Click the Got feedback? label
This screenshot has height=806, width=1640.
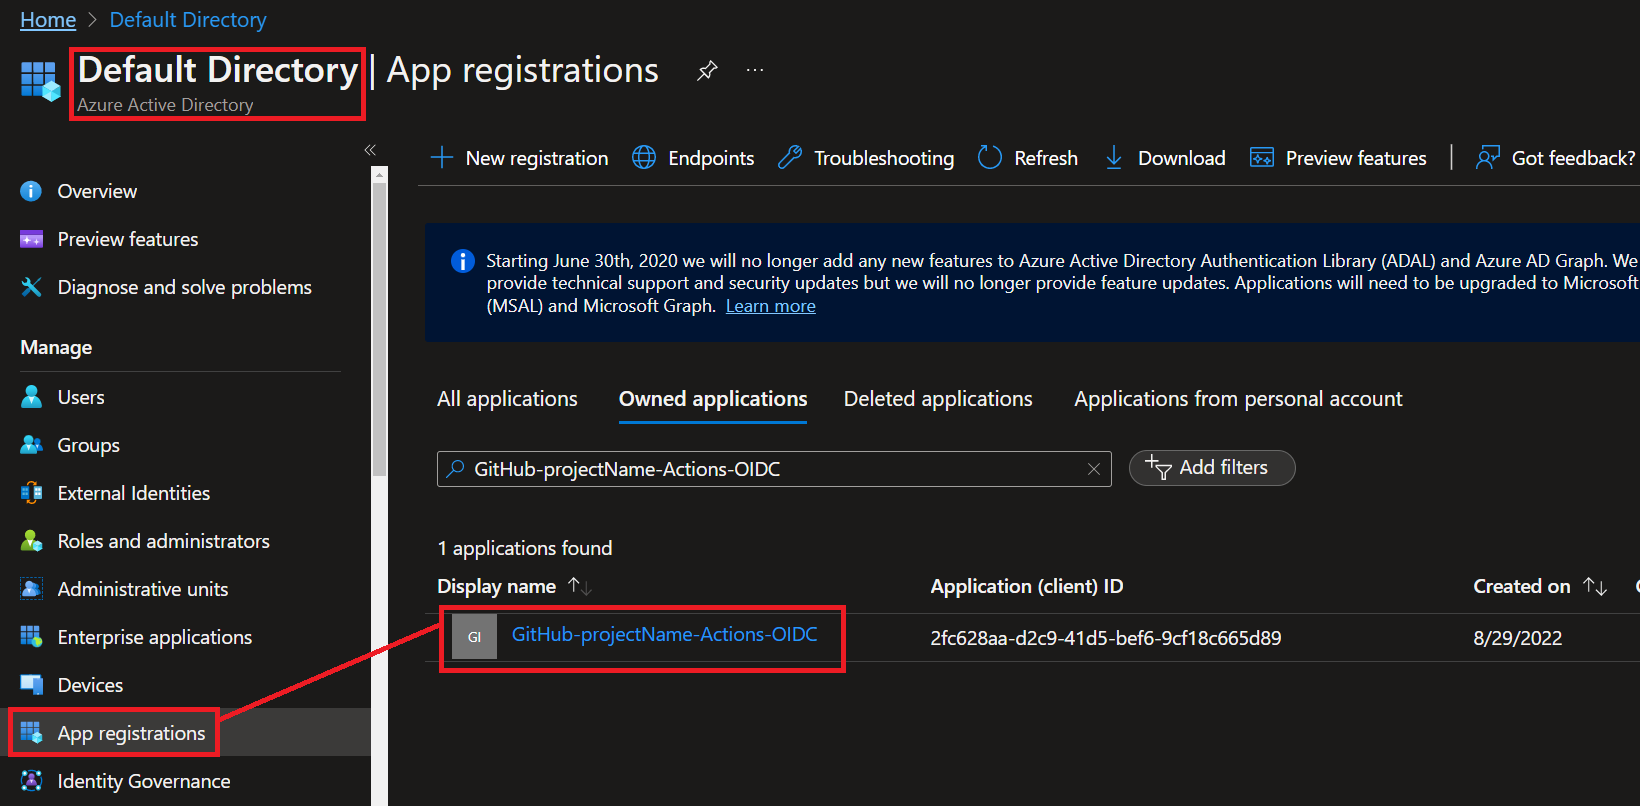click(x=1574, y=158)
